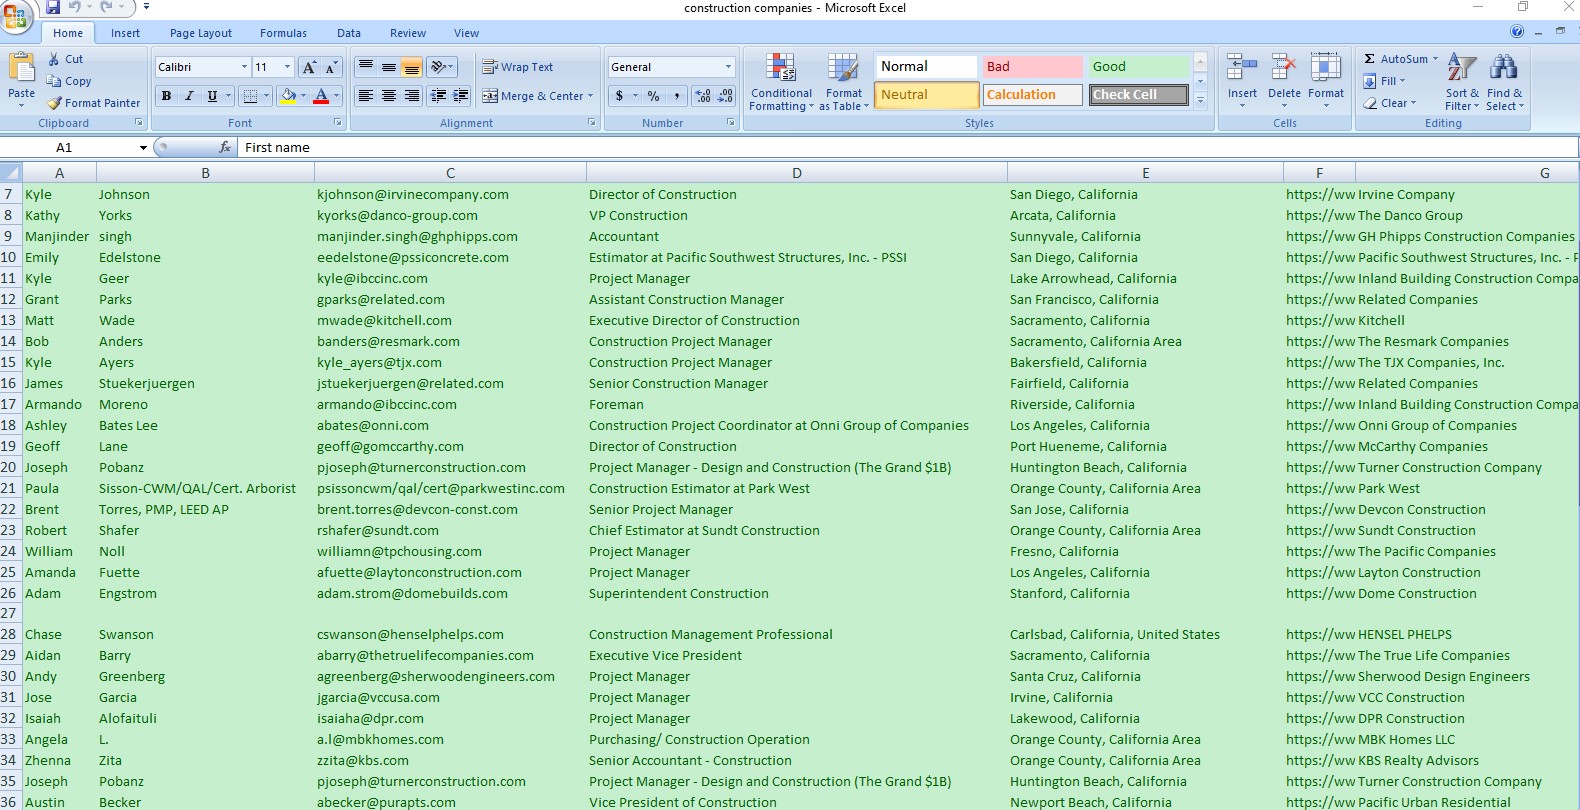The image size is (1580, 810).
Task: Click the Paste icon in Clipboard
Action: (21, 69)
